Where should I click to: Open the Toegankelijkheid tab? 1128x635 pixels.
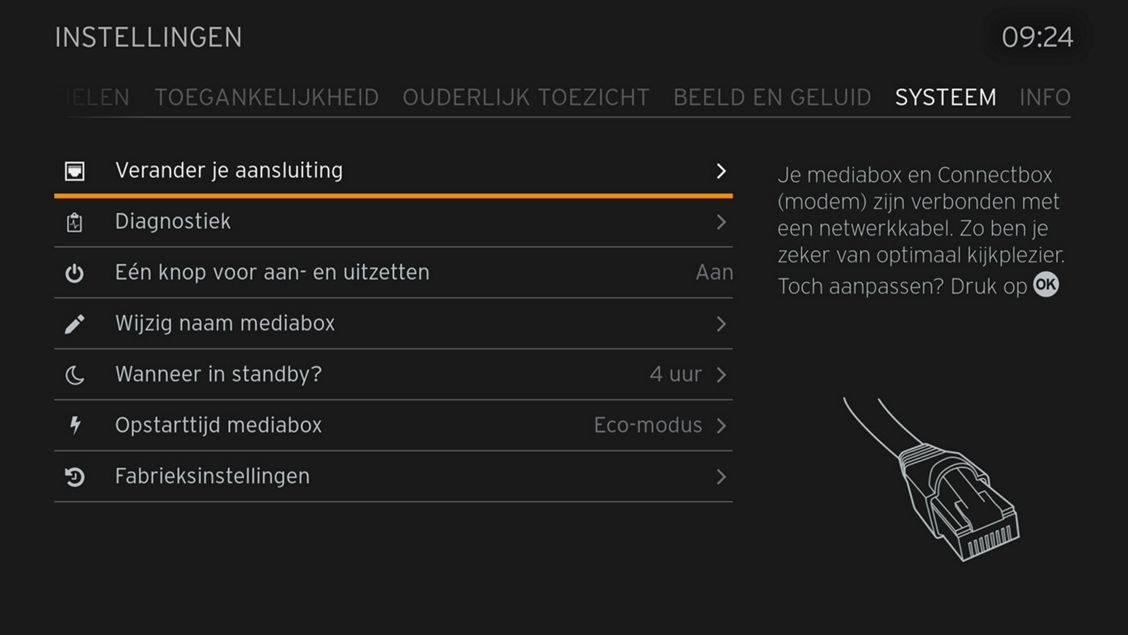[267, 97]
